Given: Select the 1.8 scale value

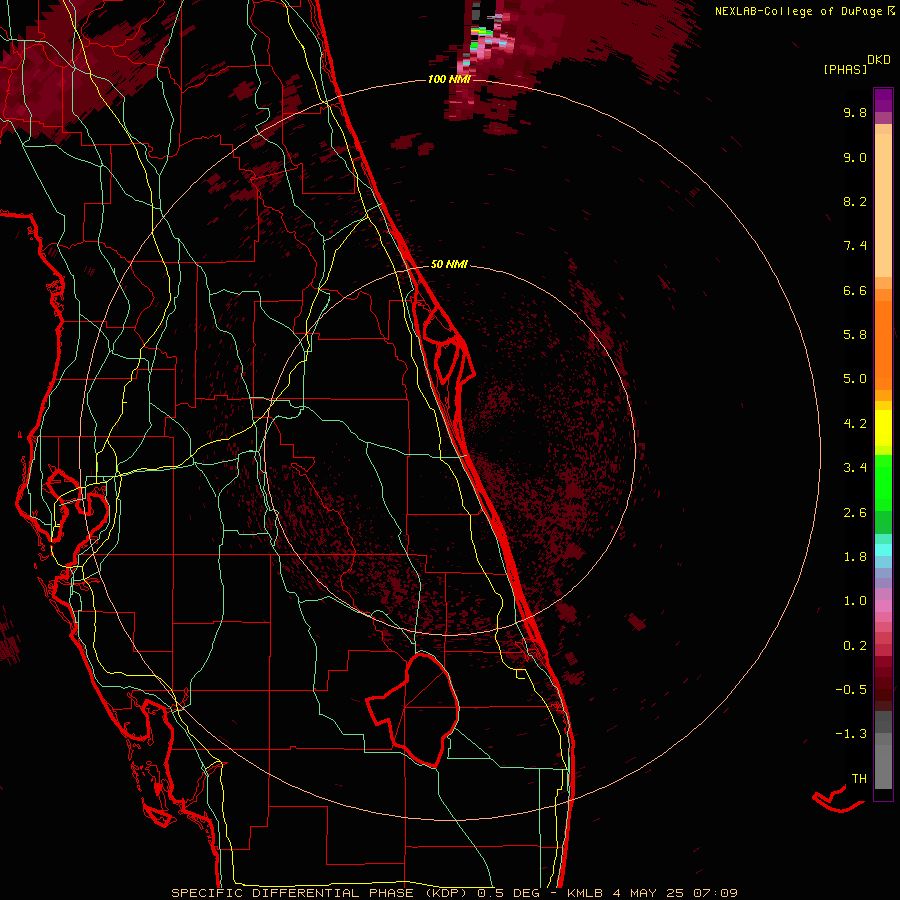Looking at the screenshot, I should 855,557.
